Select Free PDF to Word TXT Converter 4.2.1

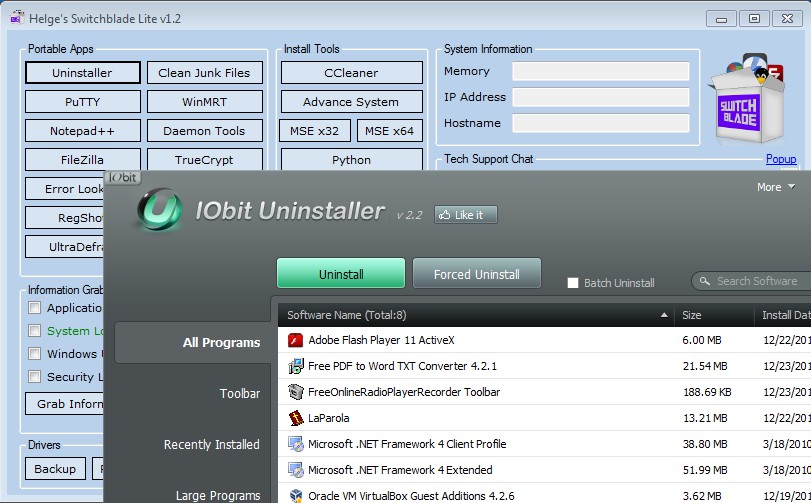[x=544, y=366]
